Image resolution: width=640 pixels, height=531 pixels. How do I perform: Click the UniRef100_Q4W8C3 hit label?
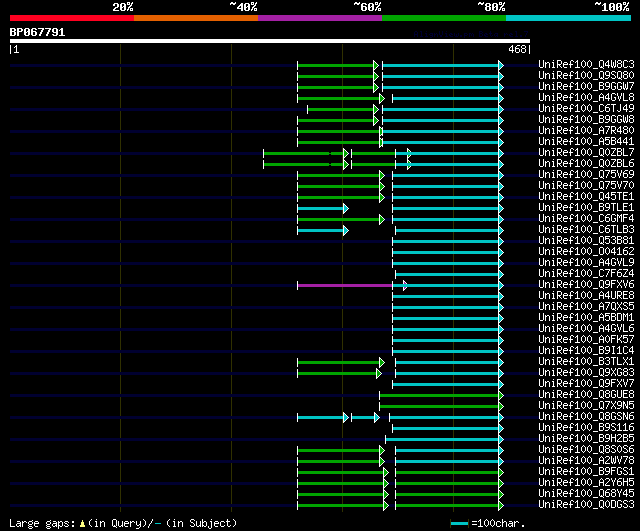tap(586, 64)
